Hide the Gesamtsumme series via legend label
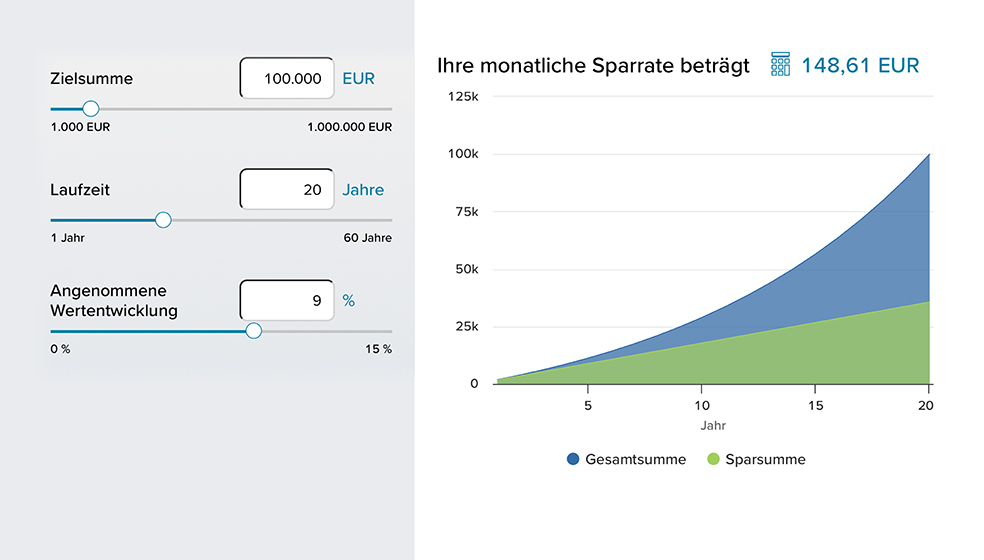Screen dimensions: 984x560 pyautogui.click(x=635, y=459)
